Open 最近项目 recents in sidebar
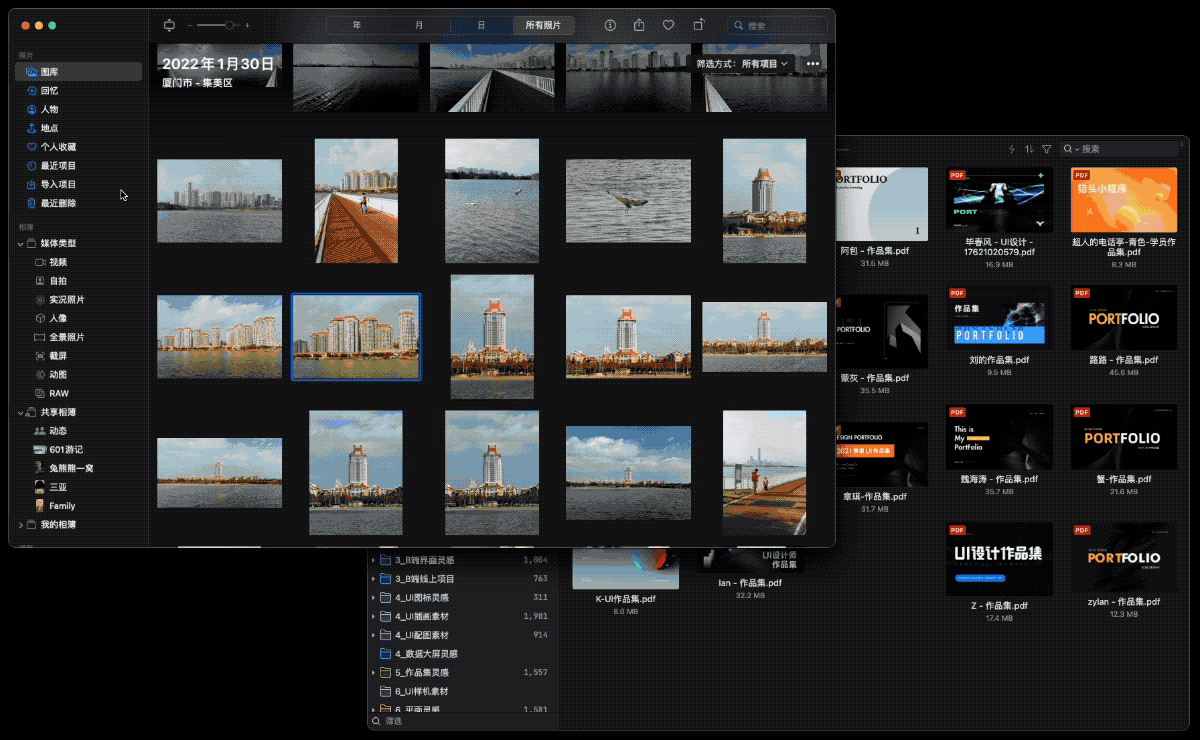This screenshot has height=740, width=1200. pyautogui.click(x=78, y=165)
